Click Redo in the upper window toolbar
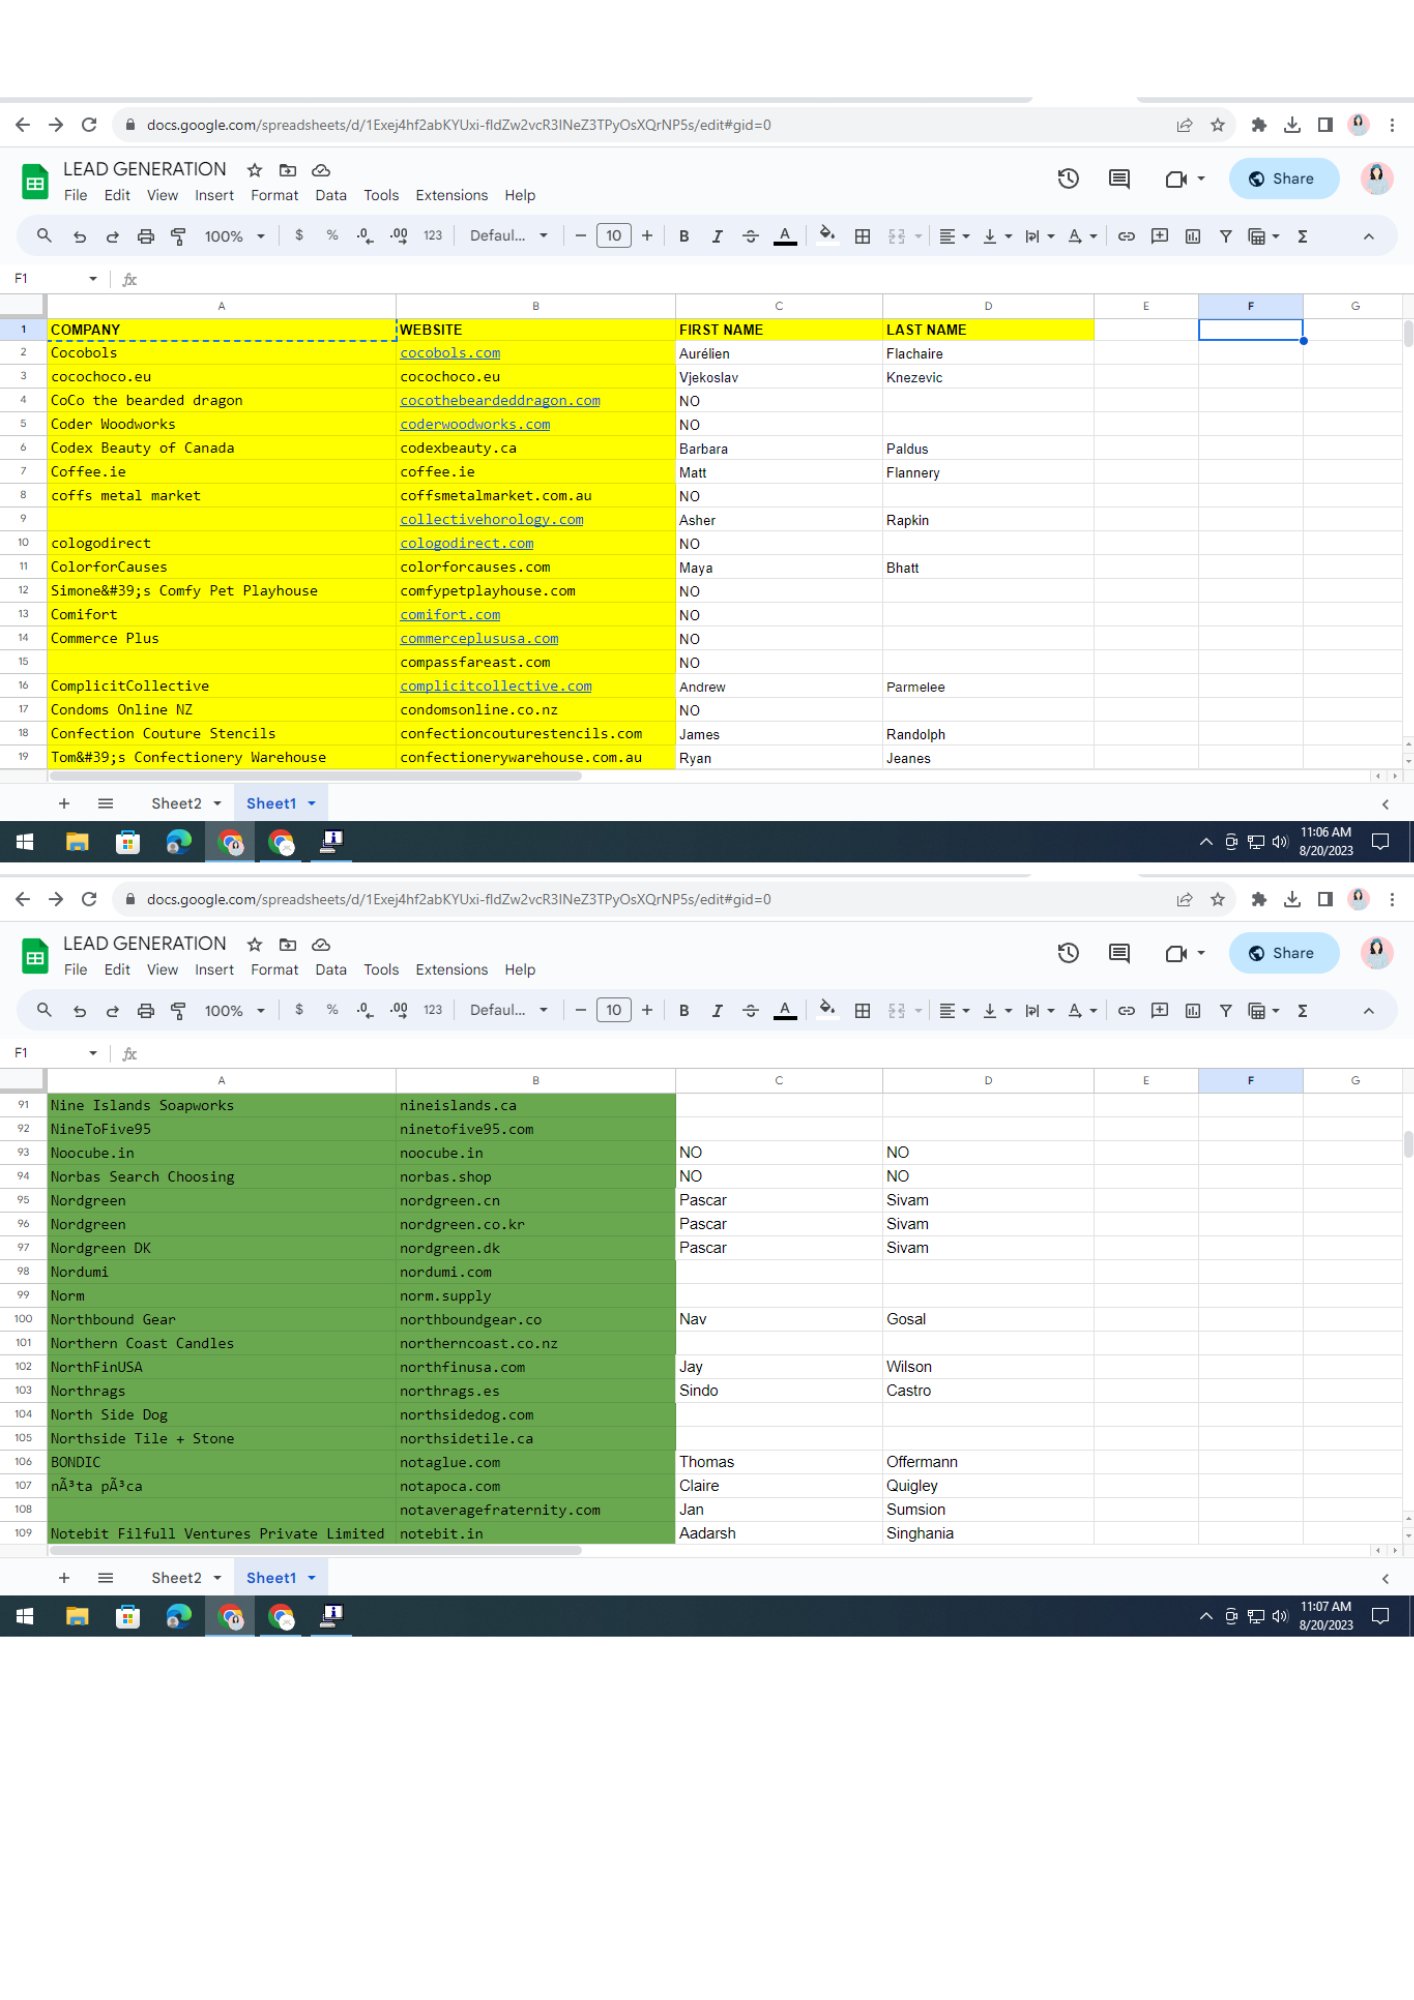This screenshot has height=2000, width=1414. (x=112, y=237)
